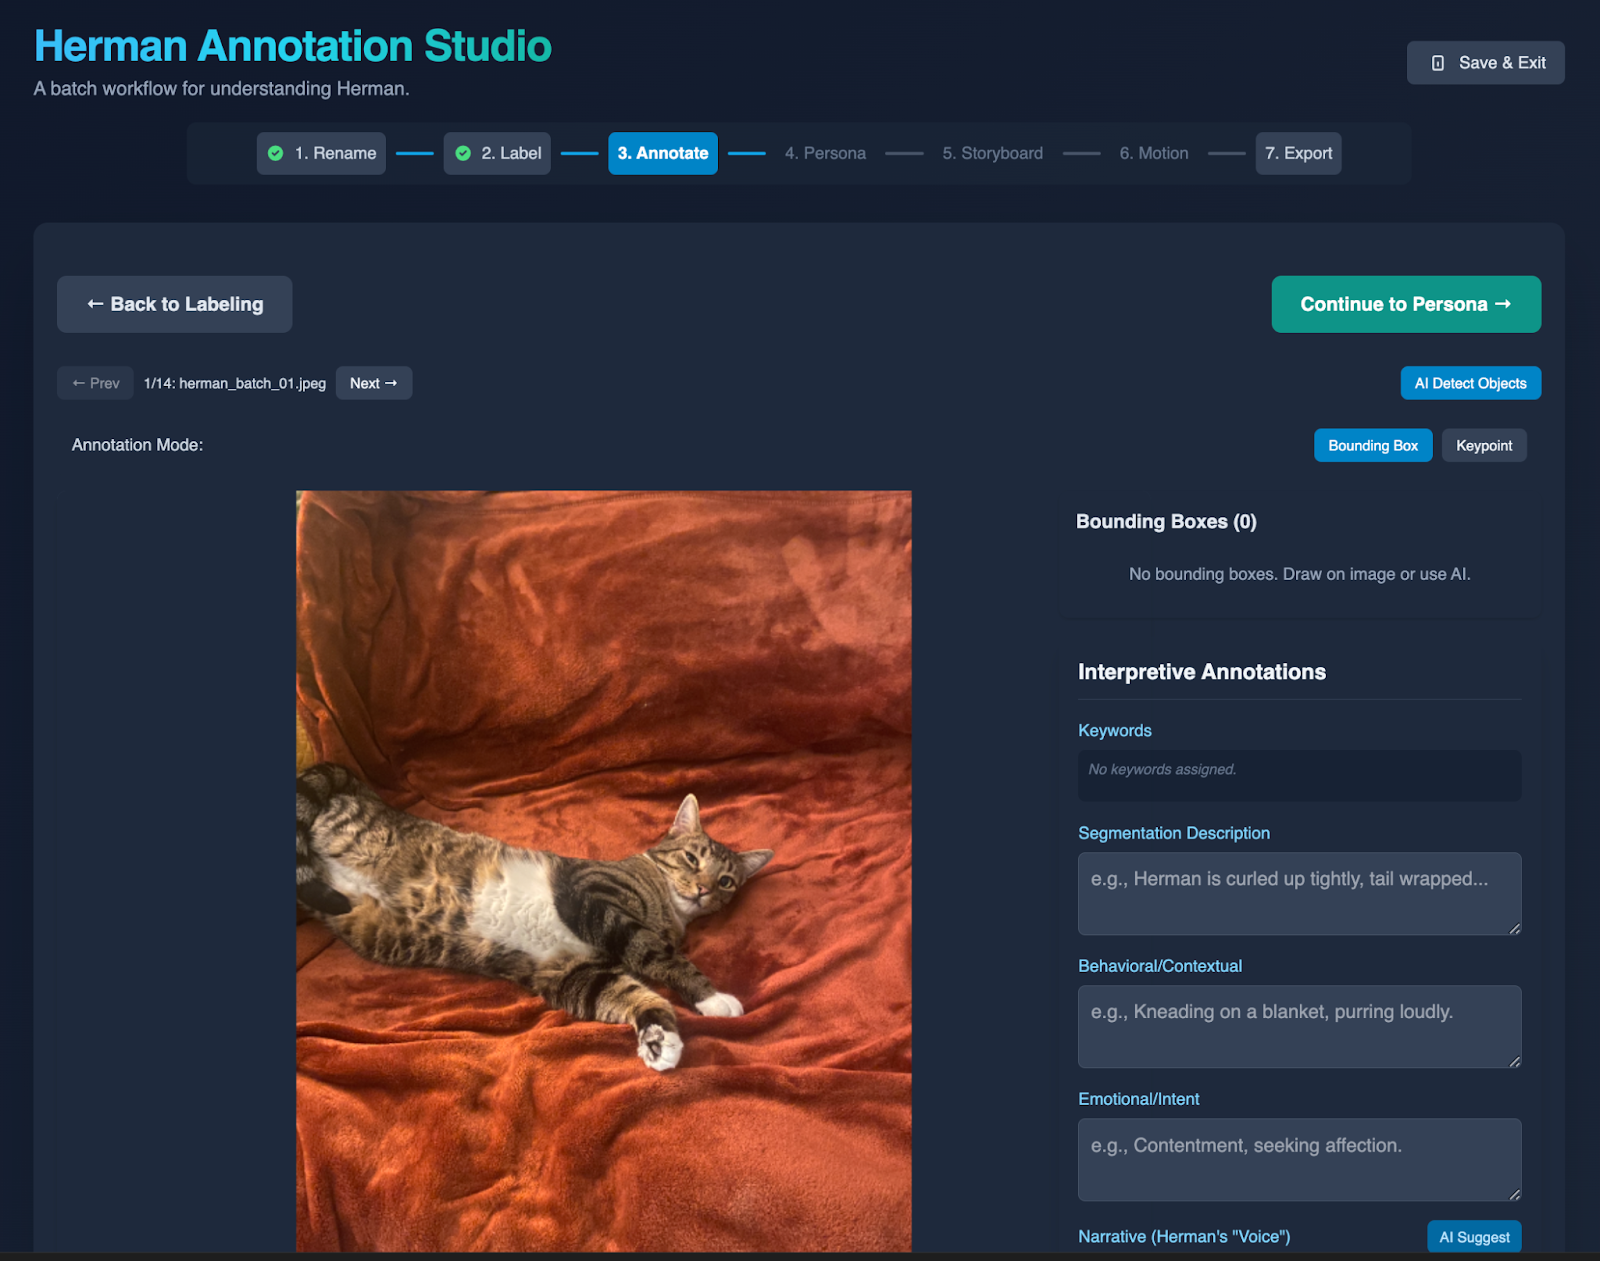Switch to Keypoint annotation mode
The width and height of the screenshot is (1600, 1261).
click(x=1483, y=445)
